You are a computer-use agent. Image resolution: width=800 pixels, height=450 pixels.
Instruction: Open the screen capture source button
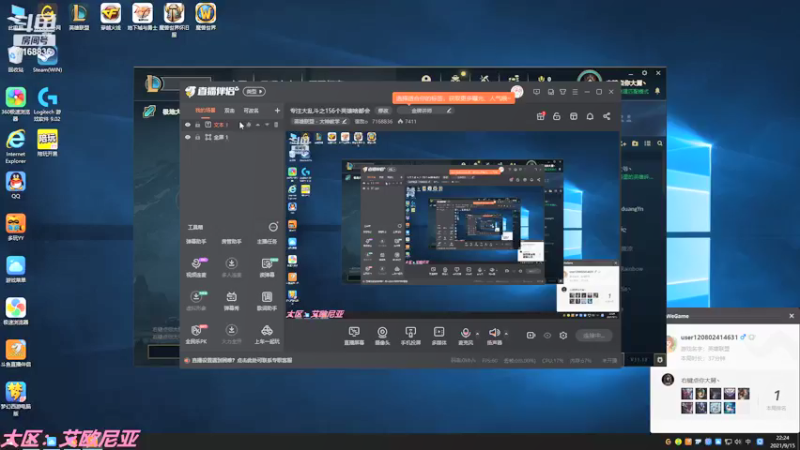tap(354, 336)
